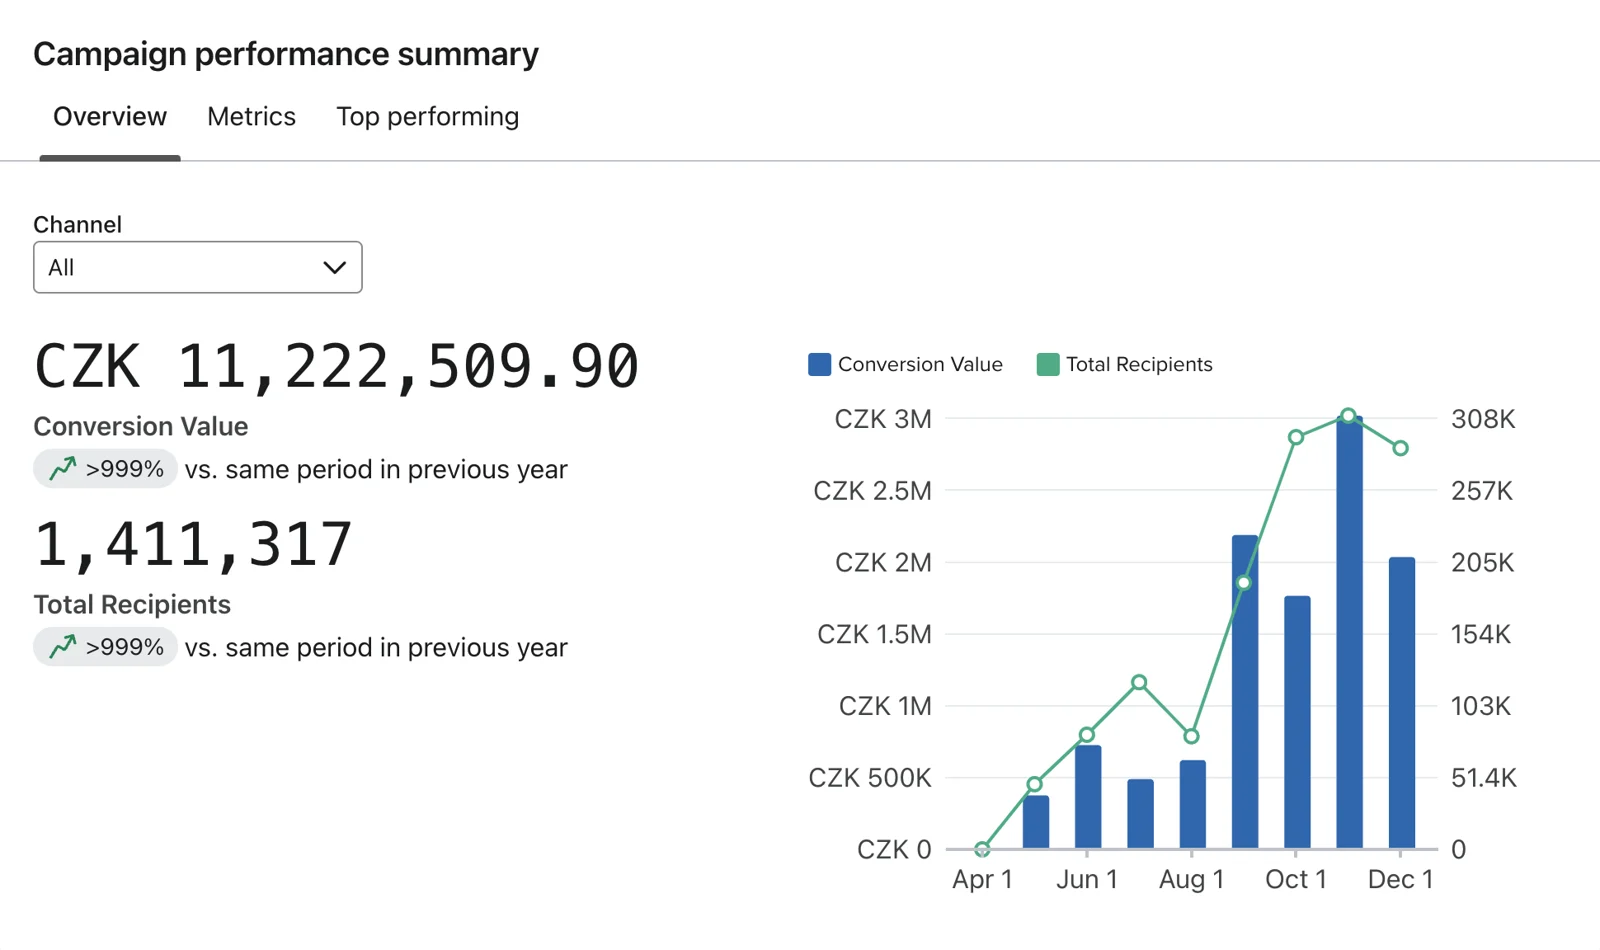Click the bar above the Dec 1 label
The width and height of the screenshot is (1600, 950).
(1401, 703)
